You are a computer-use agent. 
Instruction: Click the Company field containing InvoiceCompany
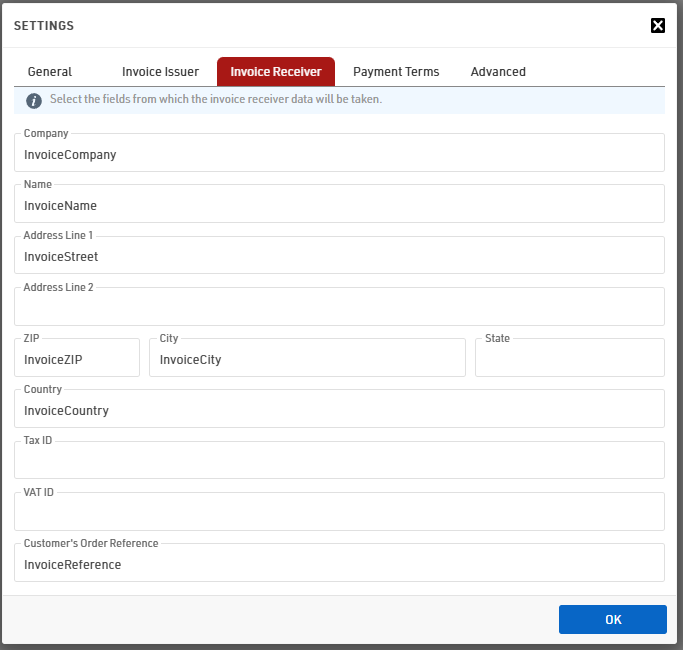pyautogui.click(x=339, y=155)
